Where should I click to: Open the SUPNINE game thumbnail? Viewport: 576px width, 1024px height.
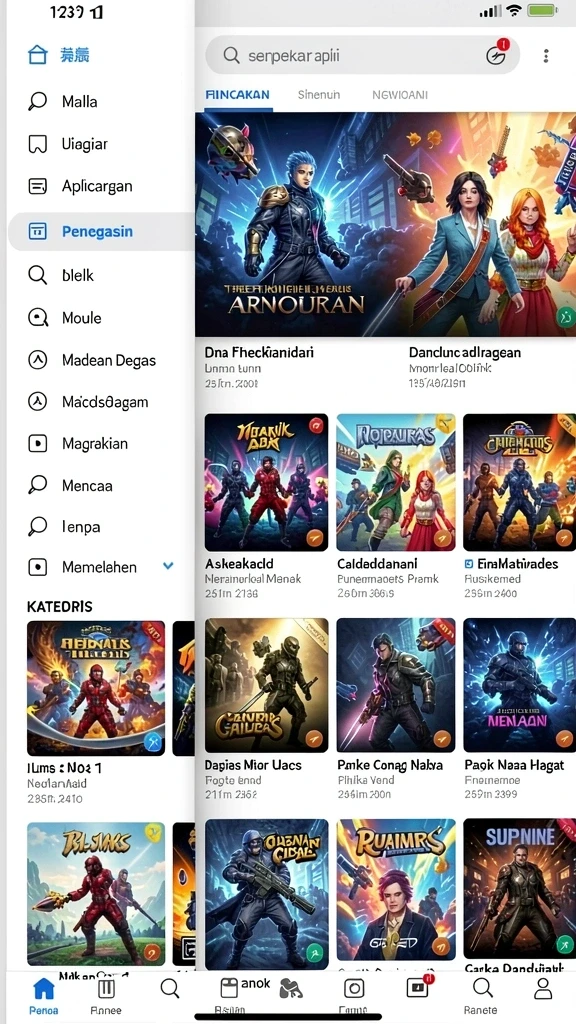pyautogui.click(x=519, y=888)
